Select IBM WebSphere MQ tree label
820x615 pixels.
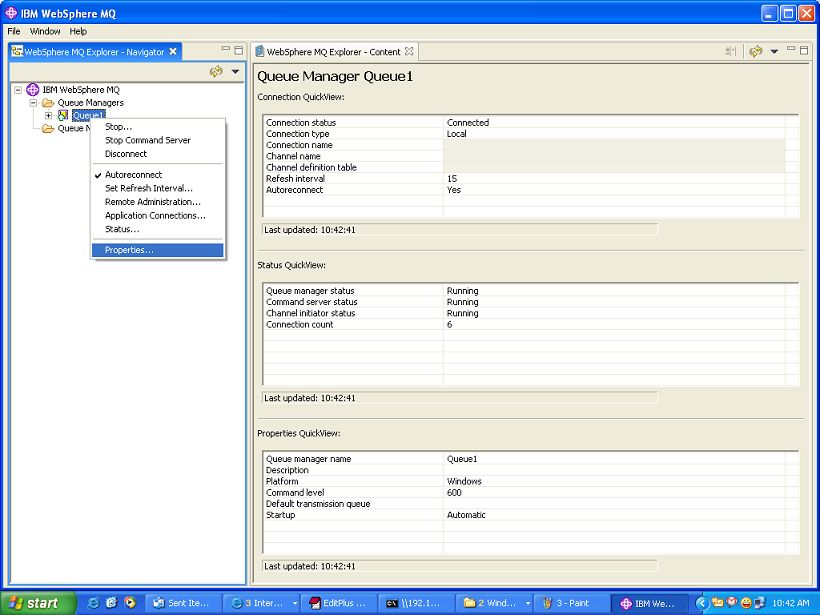(x=81, y=90)
